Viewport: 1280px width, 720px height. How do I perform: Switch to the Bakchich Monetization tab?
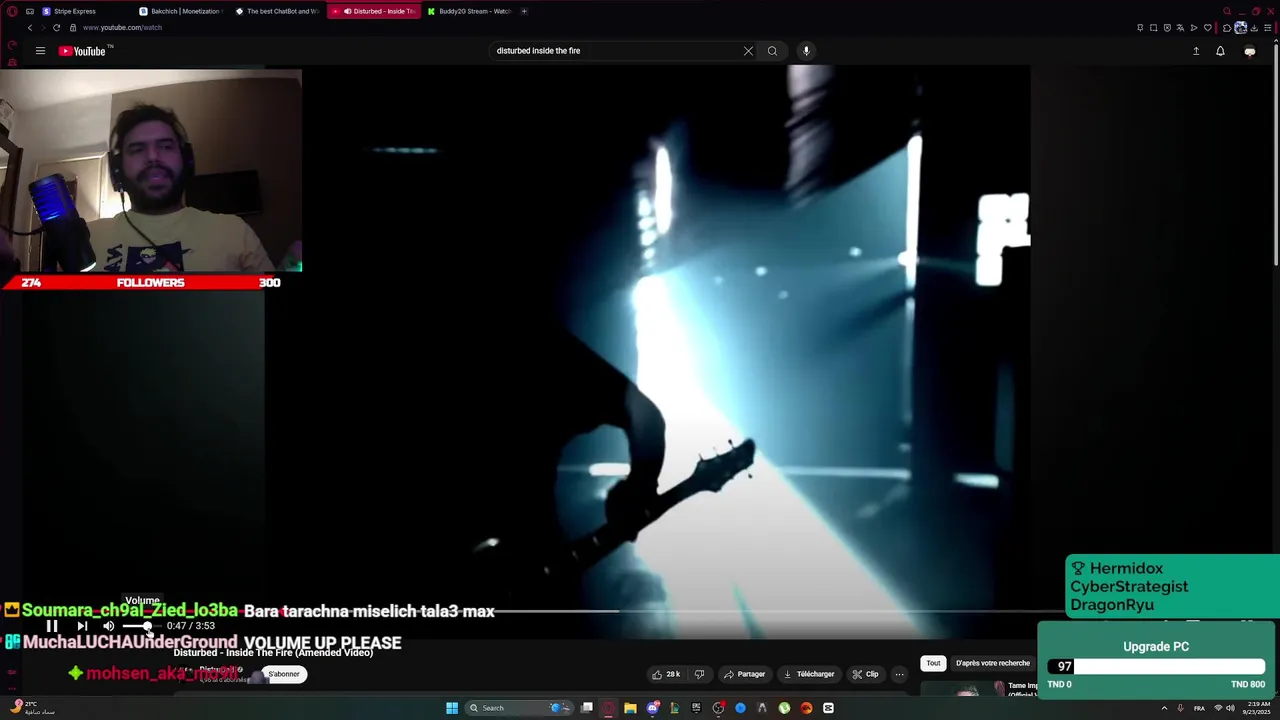pos(181,11)
